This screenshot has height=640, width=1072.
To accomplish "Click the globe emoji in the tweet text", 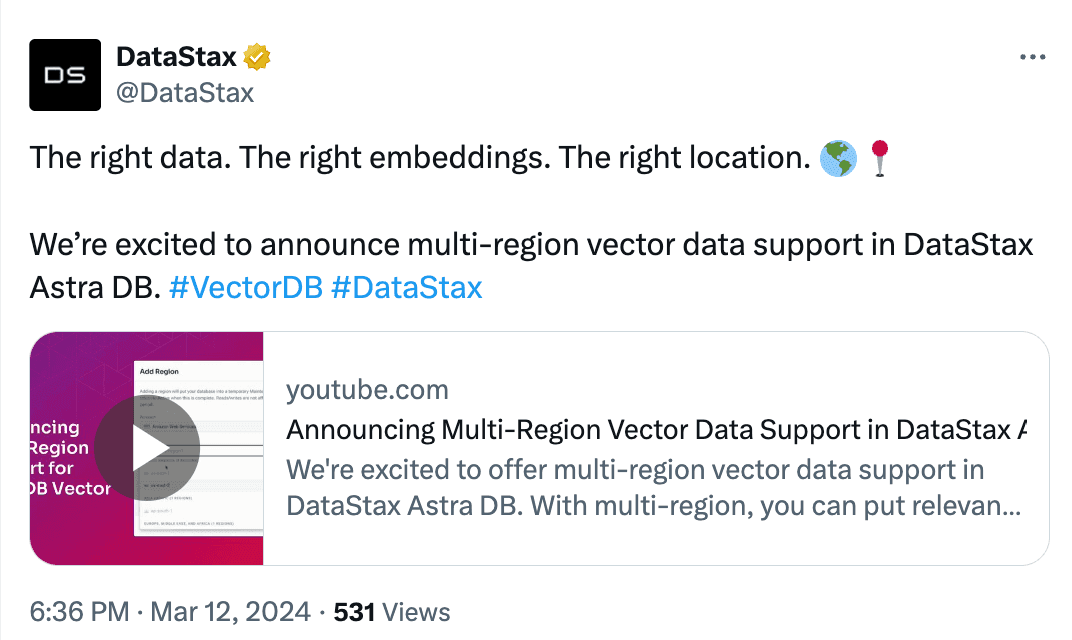I will pos(839,158).
